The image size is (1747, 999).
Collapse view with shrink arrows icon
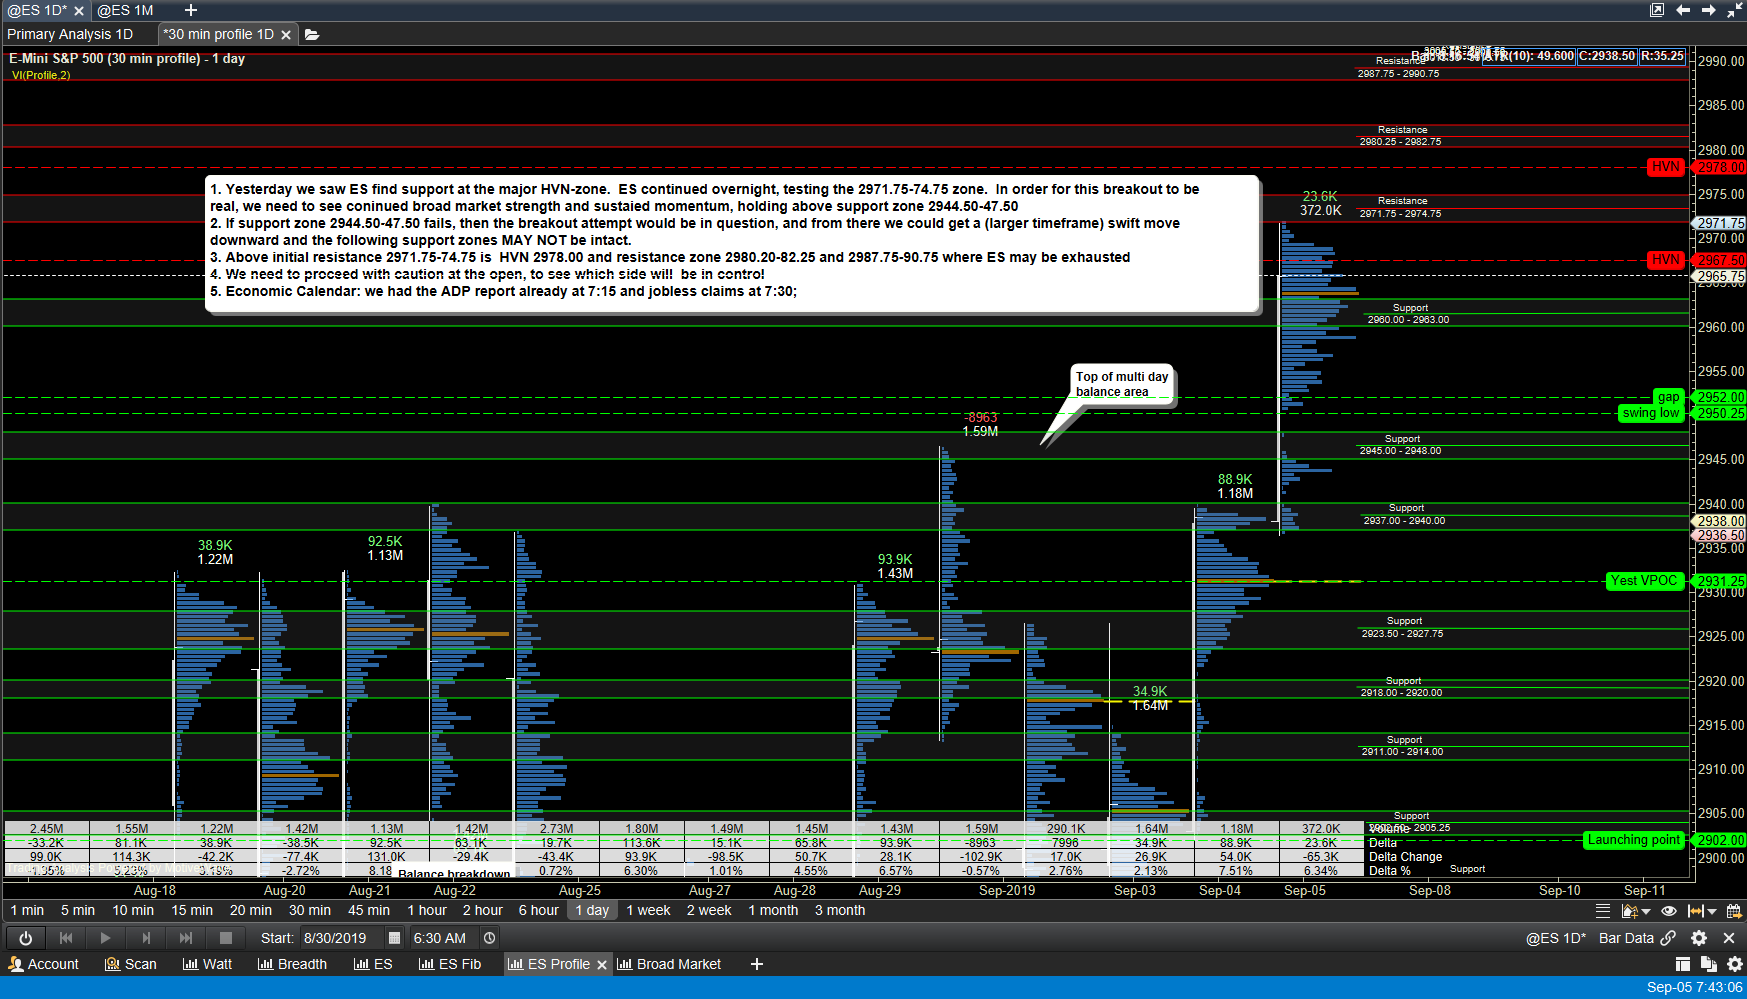(x=1735, y=10)
